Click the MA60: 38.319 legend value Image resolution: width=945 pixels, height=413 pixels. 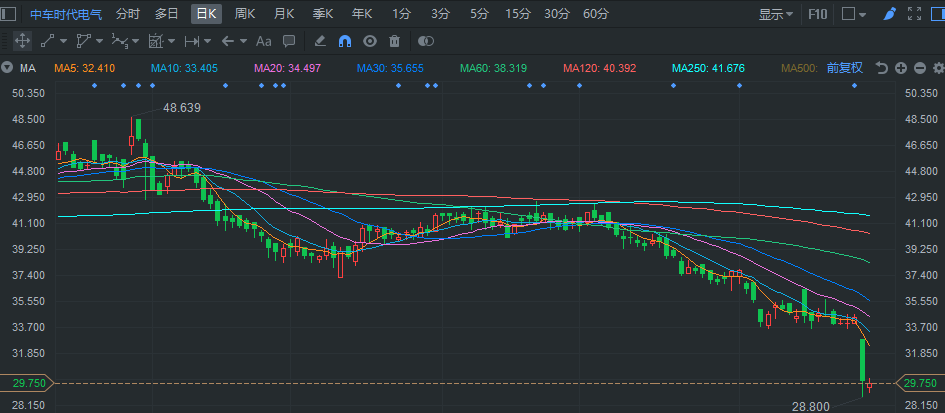coord(493,68)
